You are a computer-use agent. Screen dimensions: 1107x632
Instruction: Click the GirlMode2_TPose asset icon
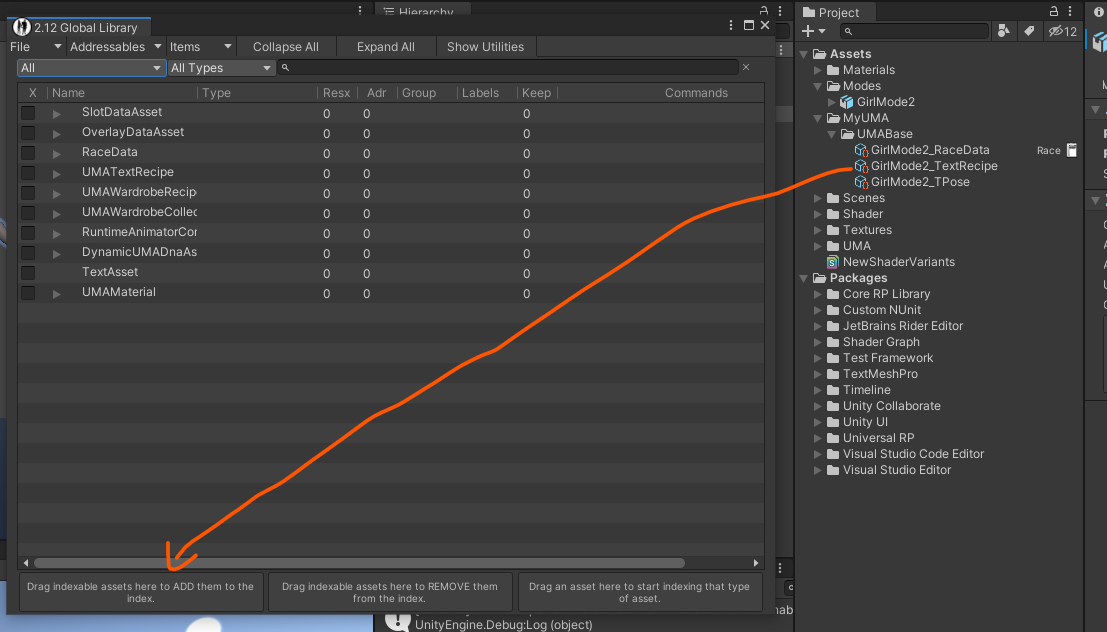click(x=861, y=182)
